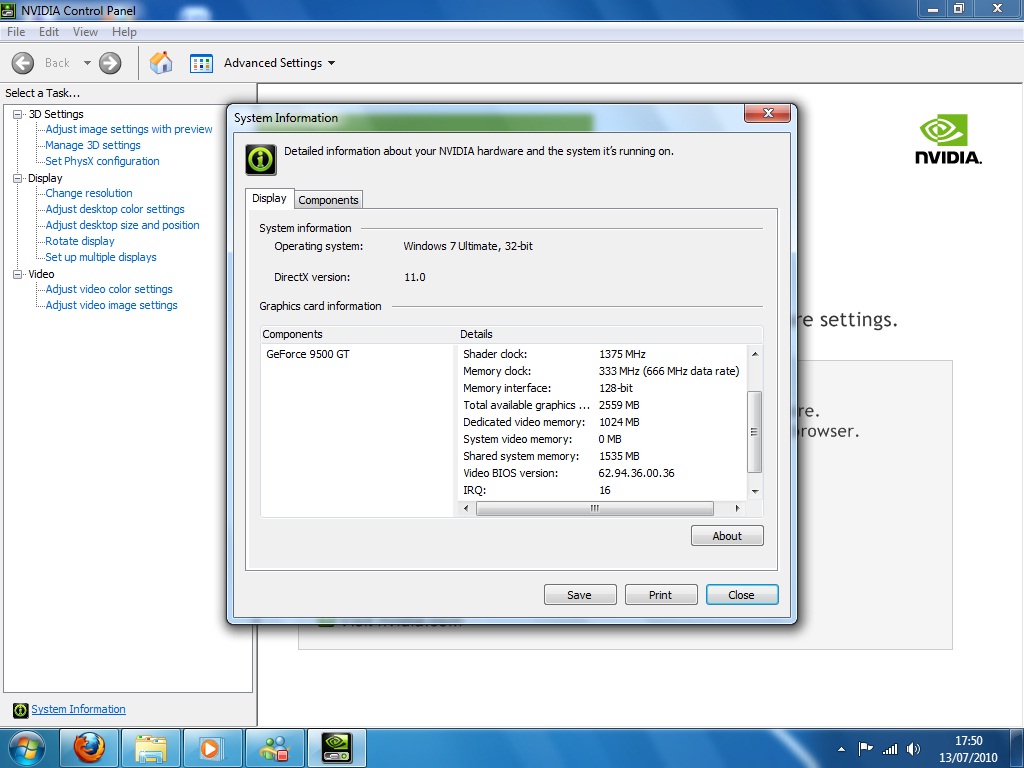Open the System Information link
The height and width of the screenshot is (768, 1024).
(x=78, y=710)
